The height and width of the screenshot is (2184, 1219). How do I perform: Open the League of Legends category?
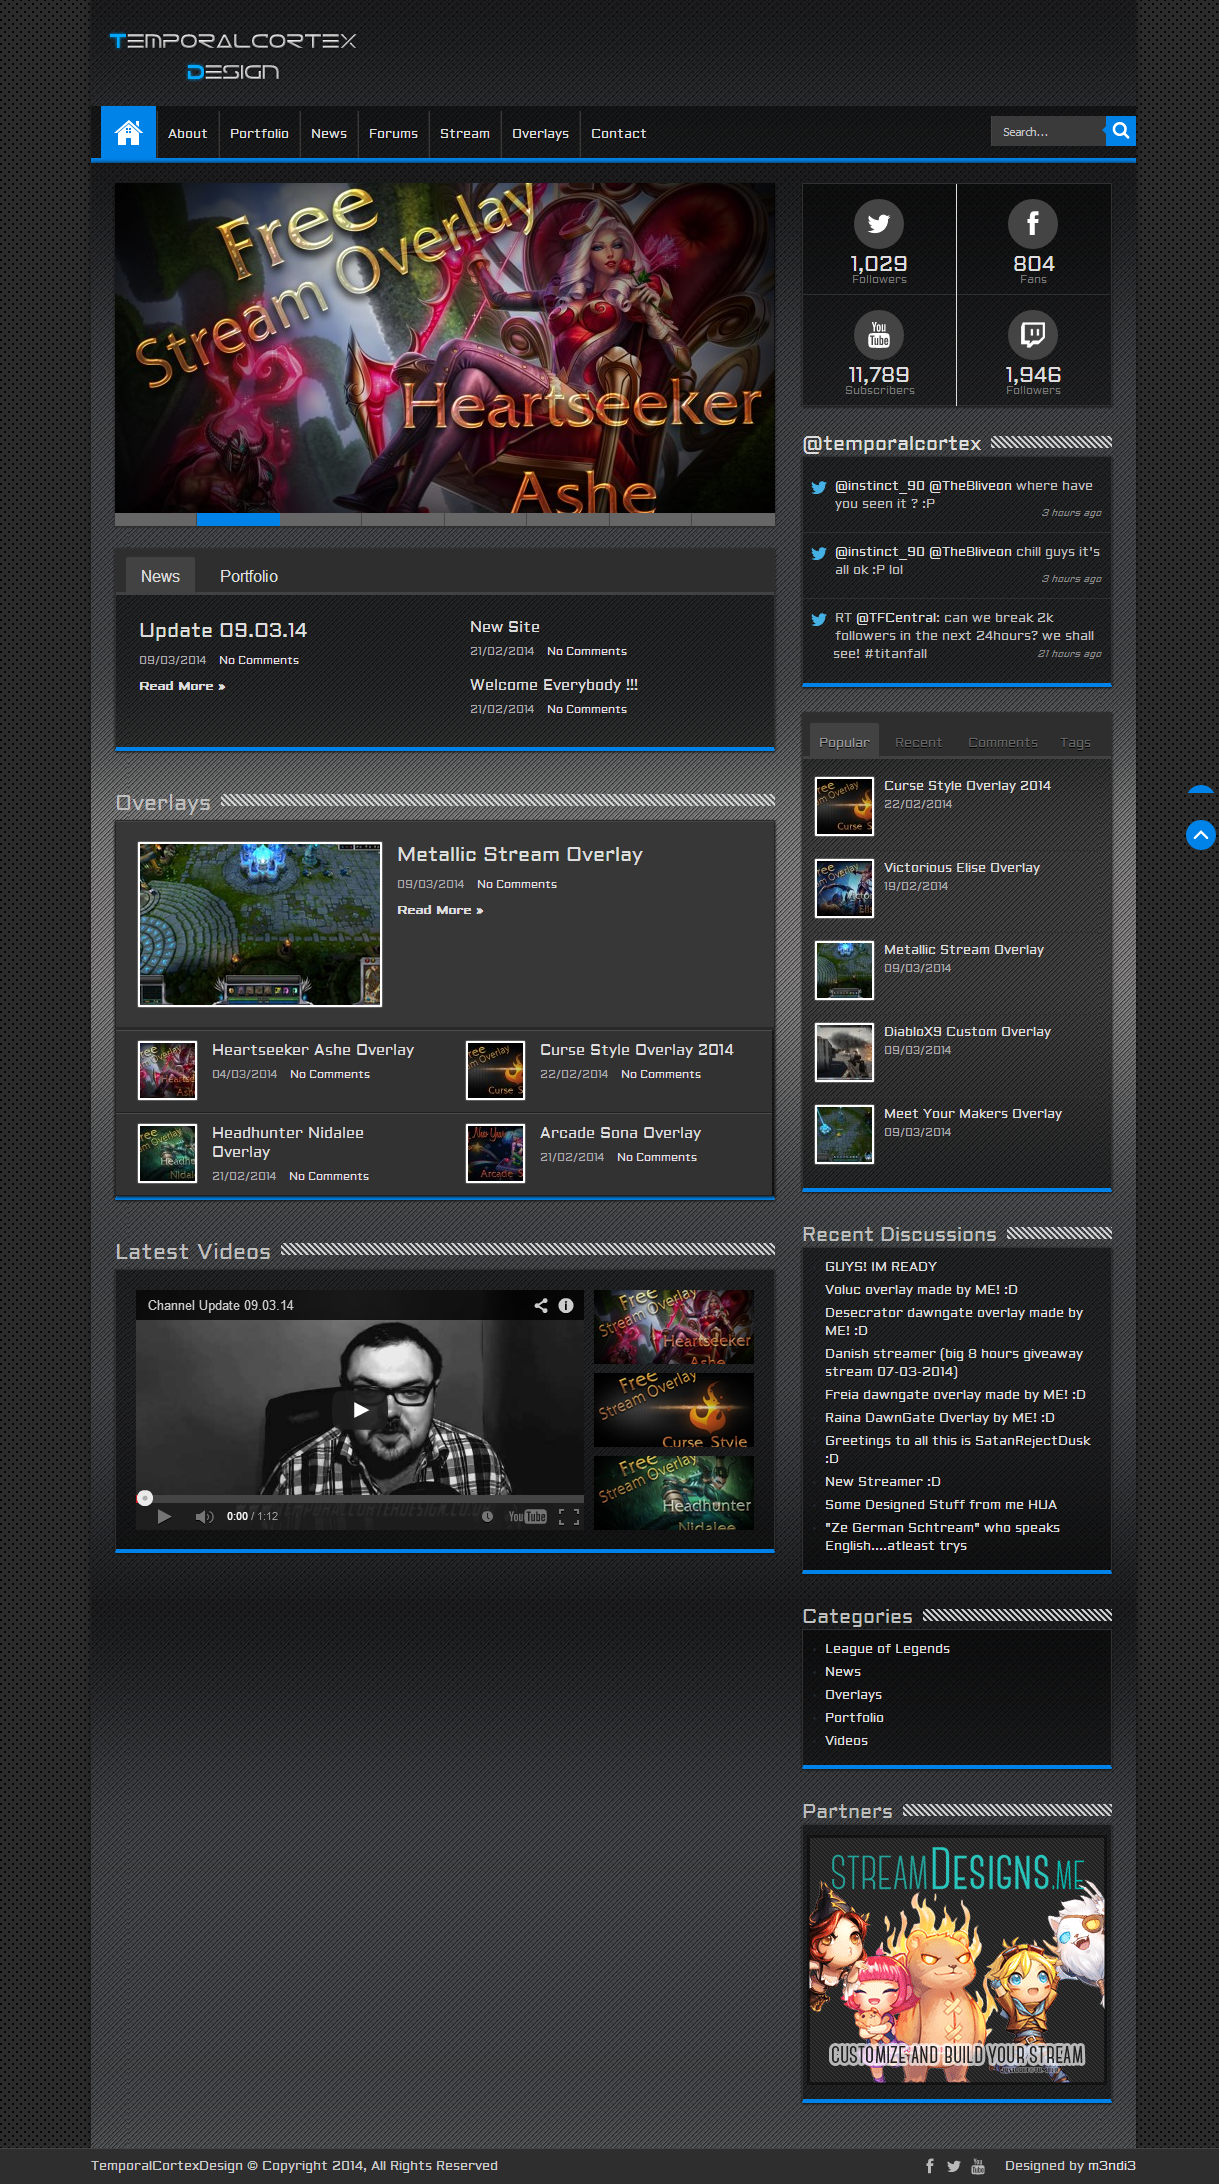click(x=887, y=1648)
